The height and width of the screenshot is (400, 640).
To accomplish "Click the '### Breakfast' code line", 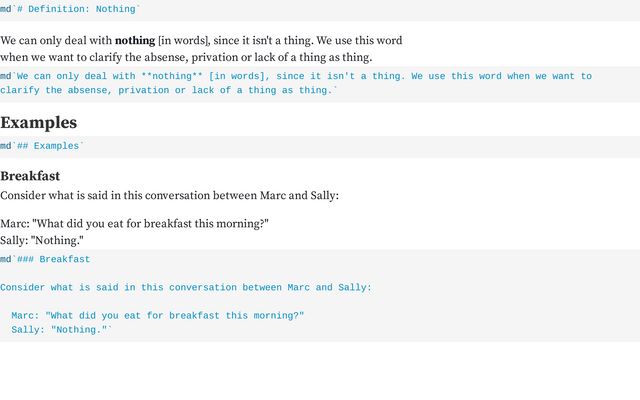I will click(45, 260).
